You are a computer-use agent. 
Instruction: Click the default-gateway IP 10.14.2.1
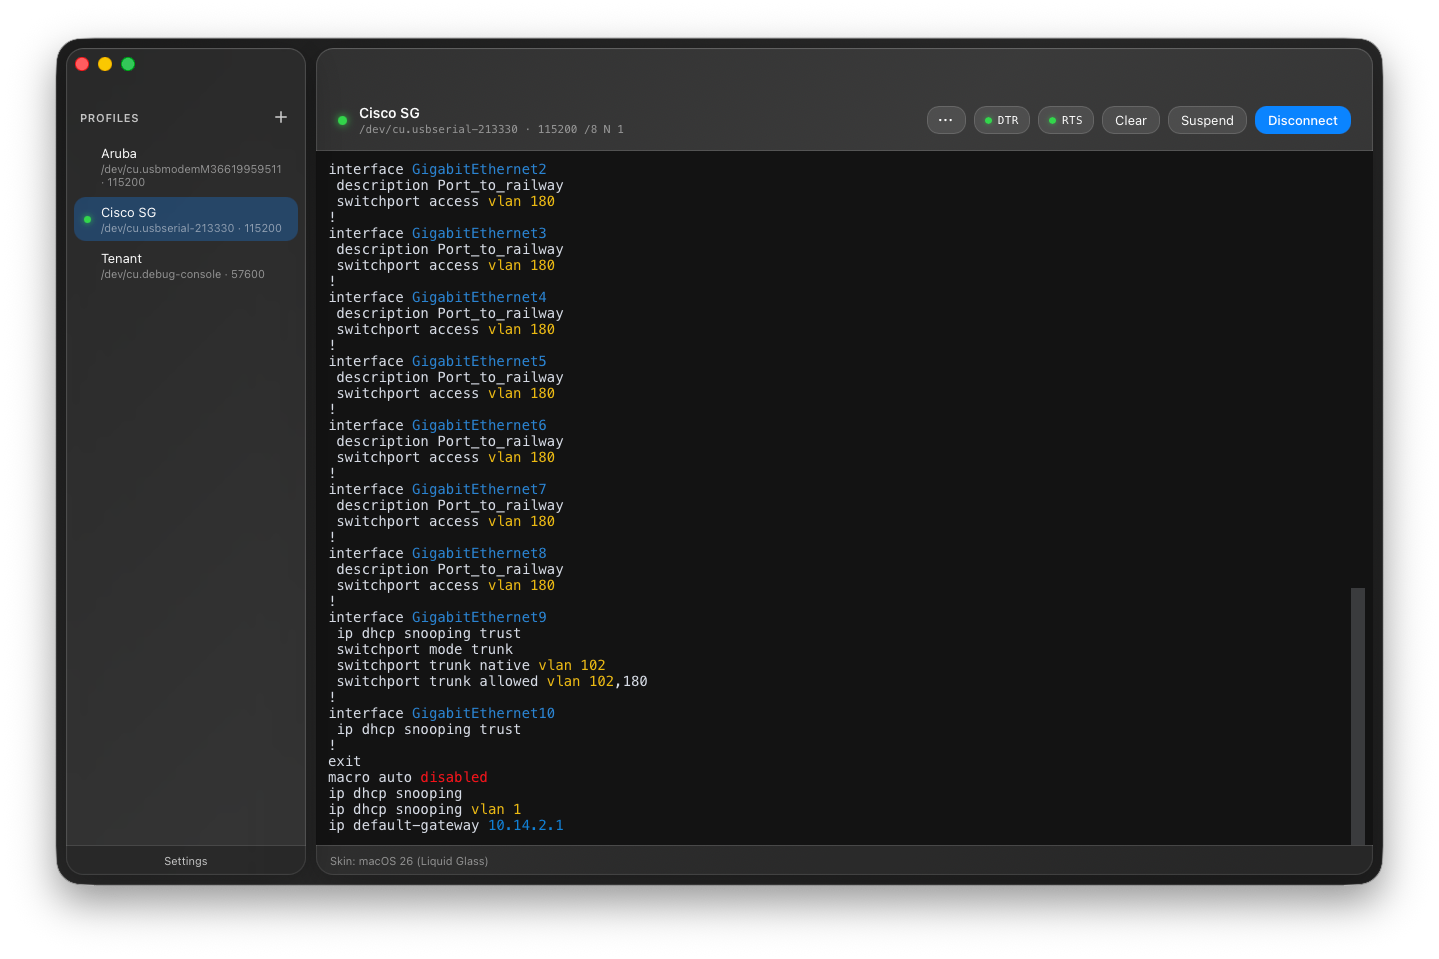point(525,826)
